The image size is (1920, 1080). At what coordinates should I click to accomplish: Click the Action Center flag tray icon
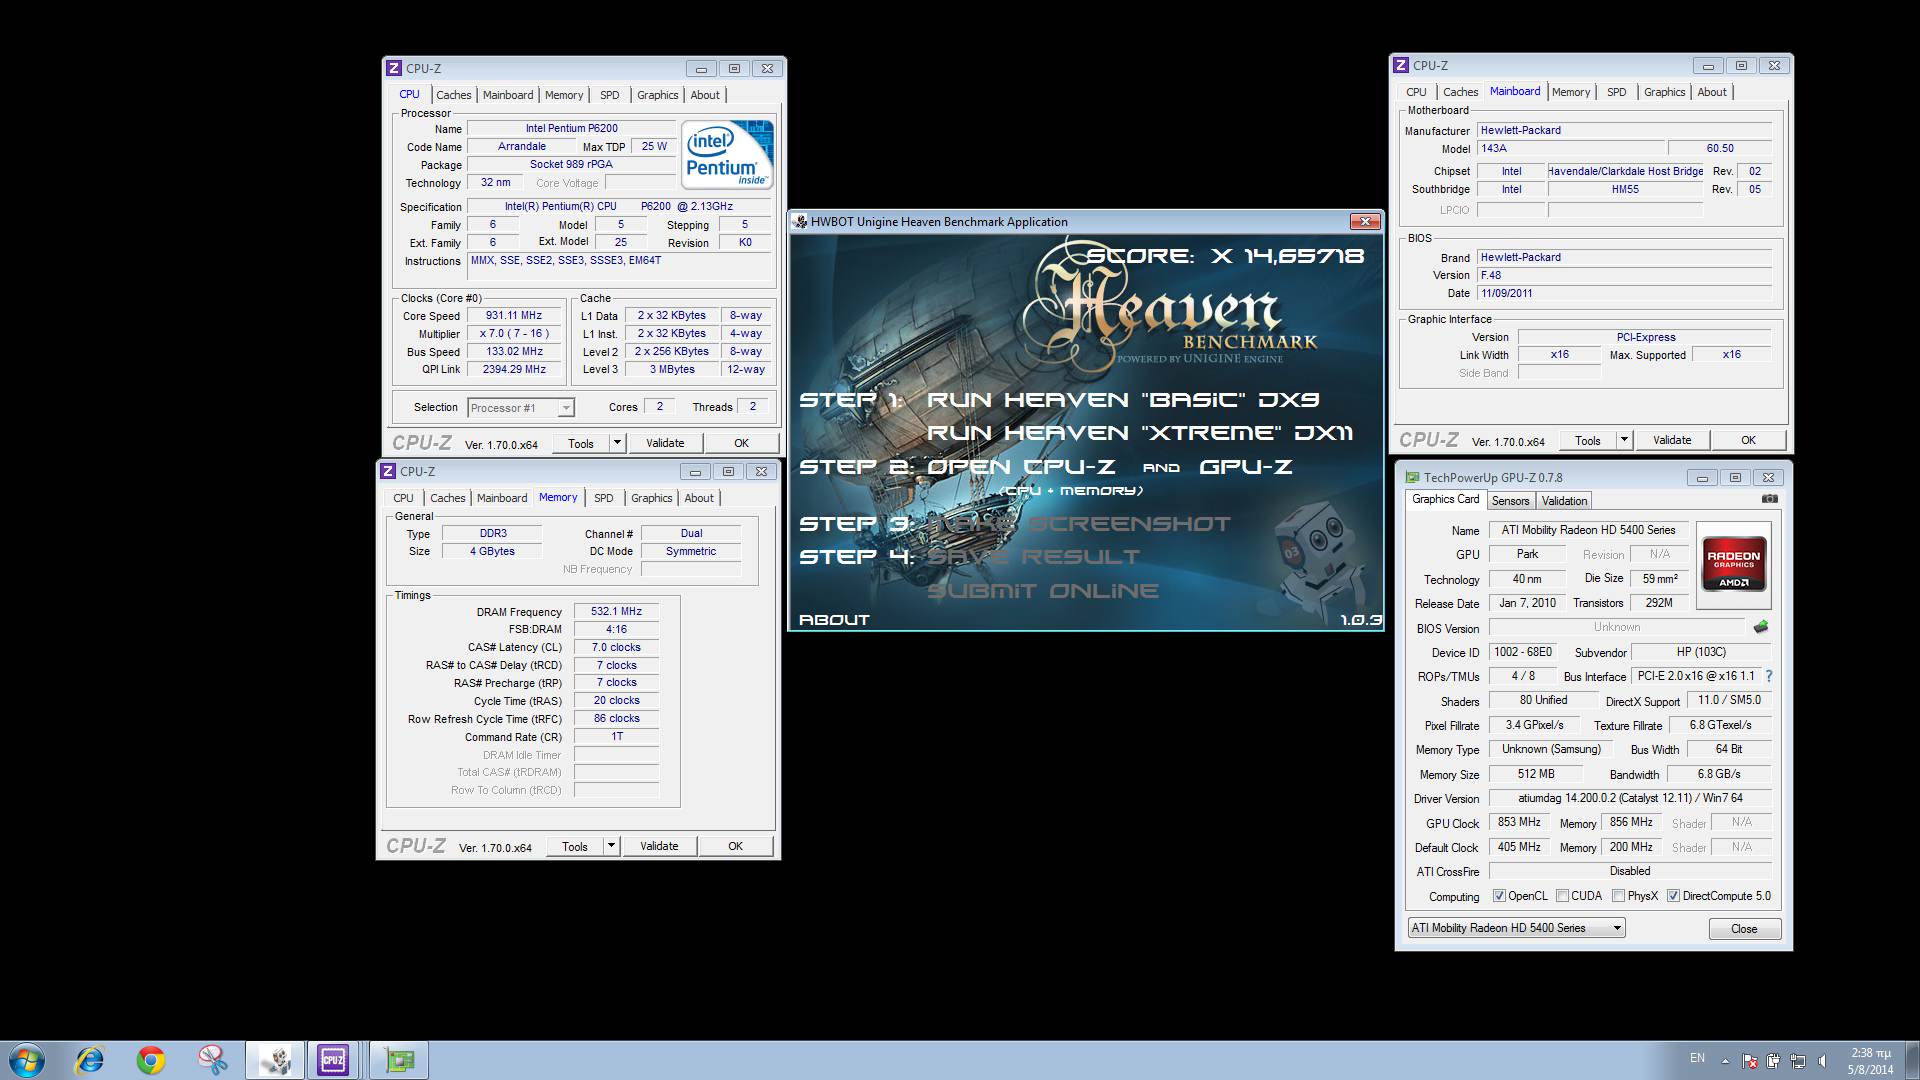pos(1749,1060)
